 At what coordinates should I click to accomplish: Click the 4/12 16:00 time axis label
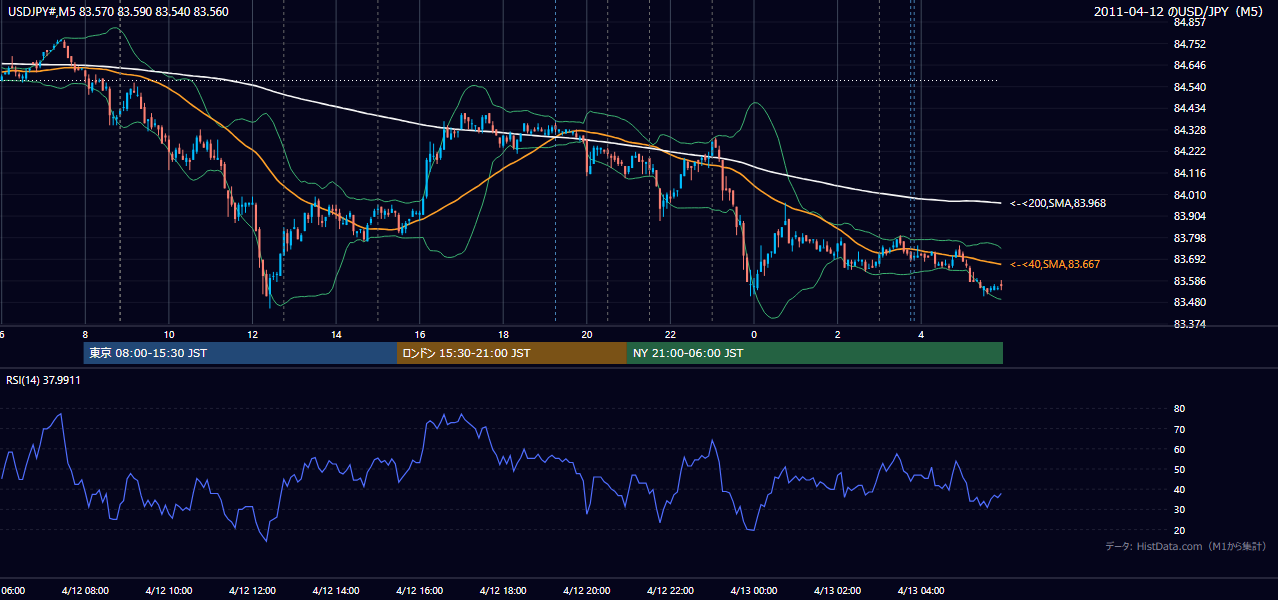(x=420, y=591)
